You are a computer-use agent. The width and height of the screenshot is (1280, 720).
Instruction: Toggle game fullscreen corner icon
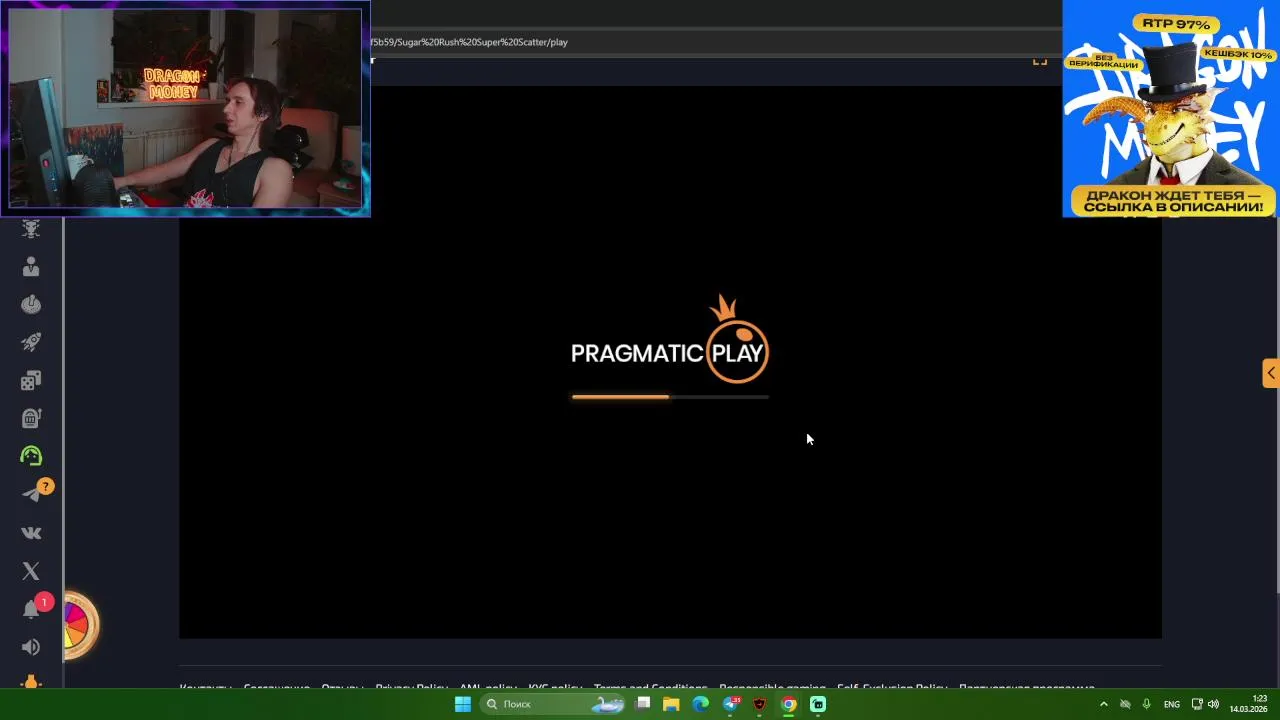tap(1040, 61)
